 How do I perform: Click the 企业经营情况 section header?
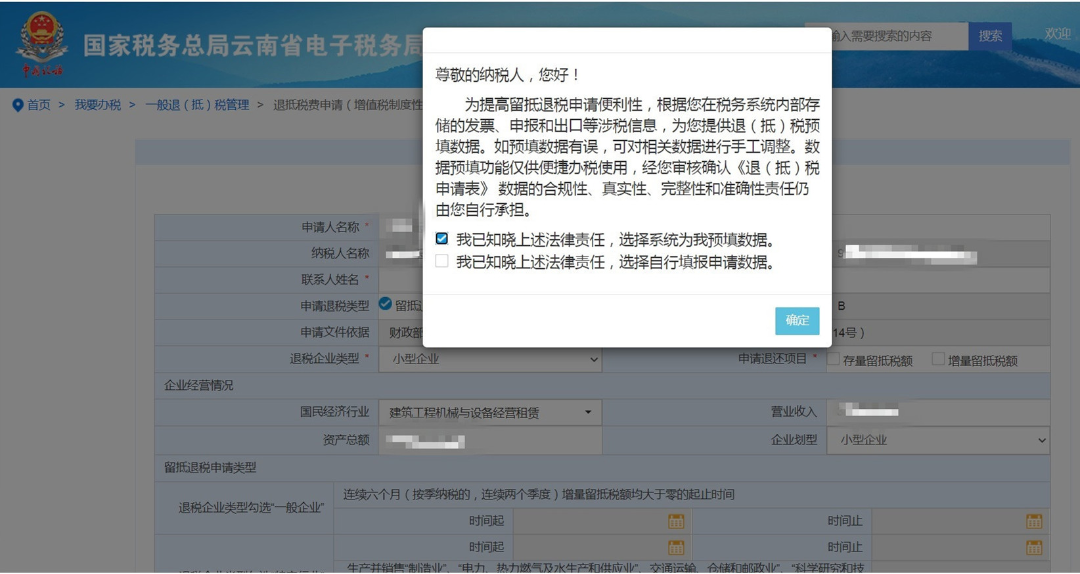click(x=199, y=385)
